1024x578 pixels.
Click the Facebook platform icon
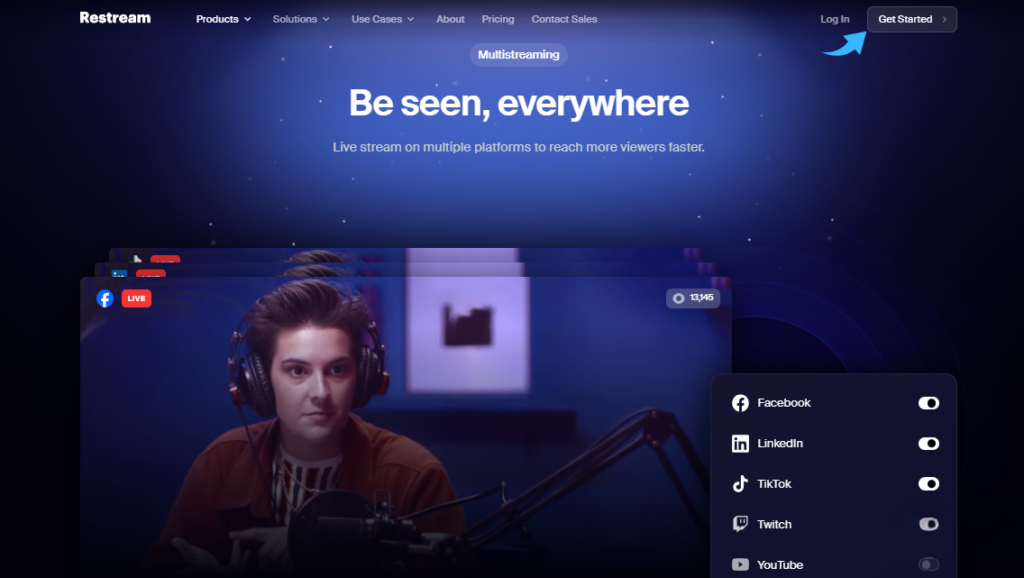point(740,403)
